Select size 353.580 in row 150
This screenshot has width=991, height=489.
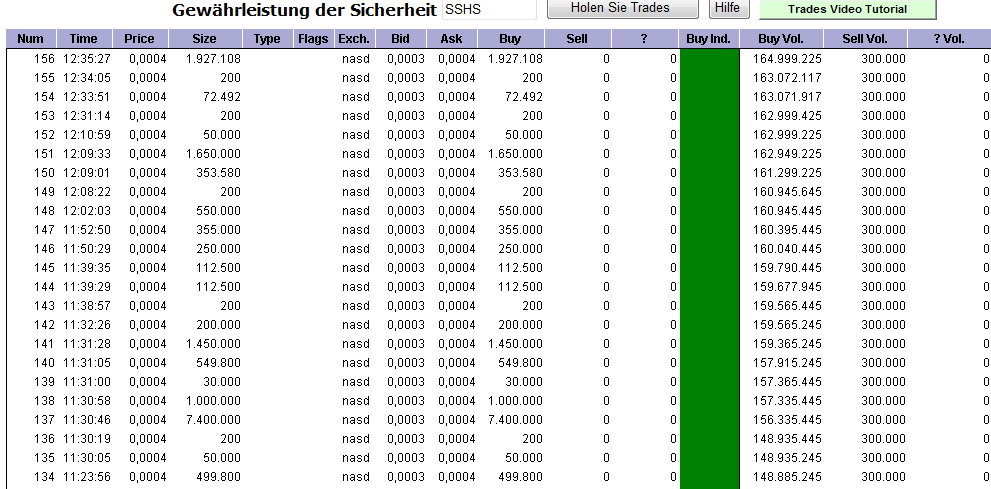tap(219, 172)
